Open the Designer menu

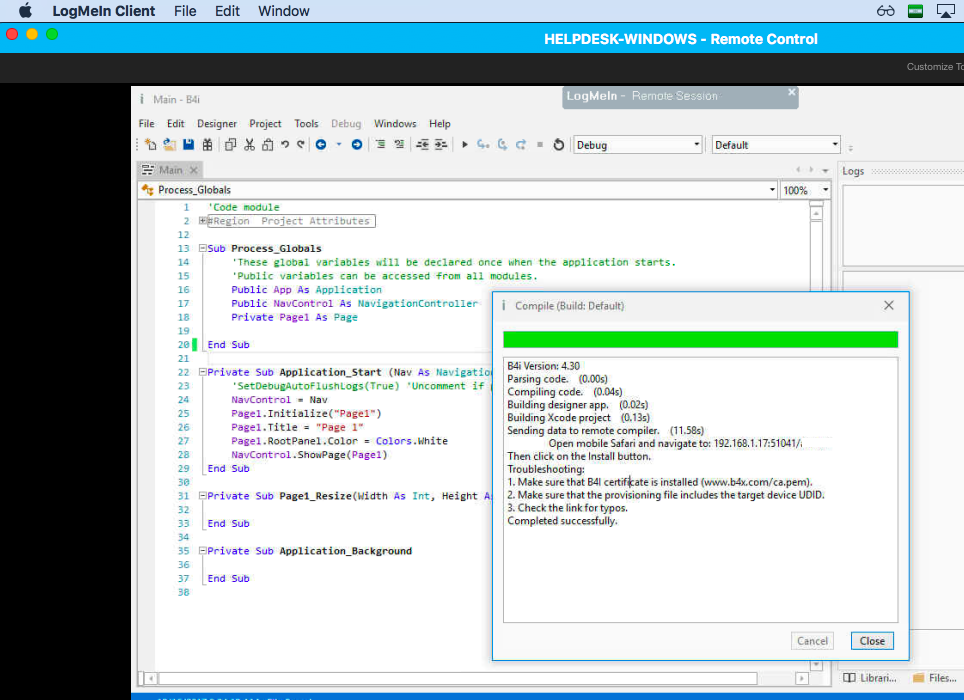(217, 124)
